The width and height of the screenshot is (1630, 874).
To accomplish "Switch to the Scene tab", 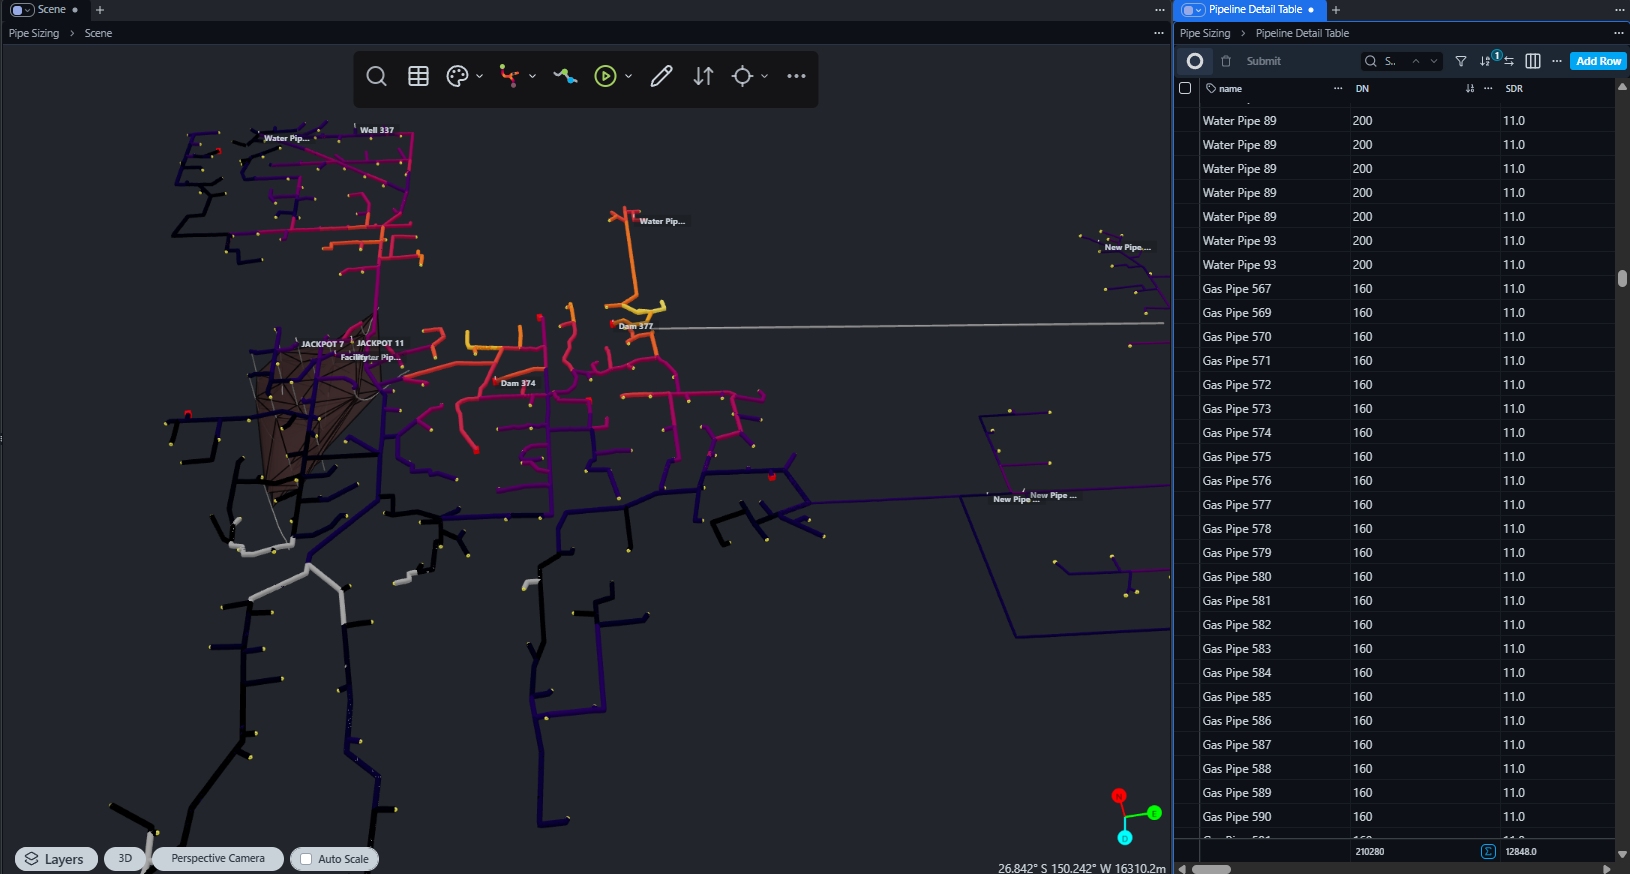I will pyautogui.click(x=52, y=10).
